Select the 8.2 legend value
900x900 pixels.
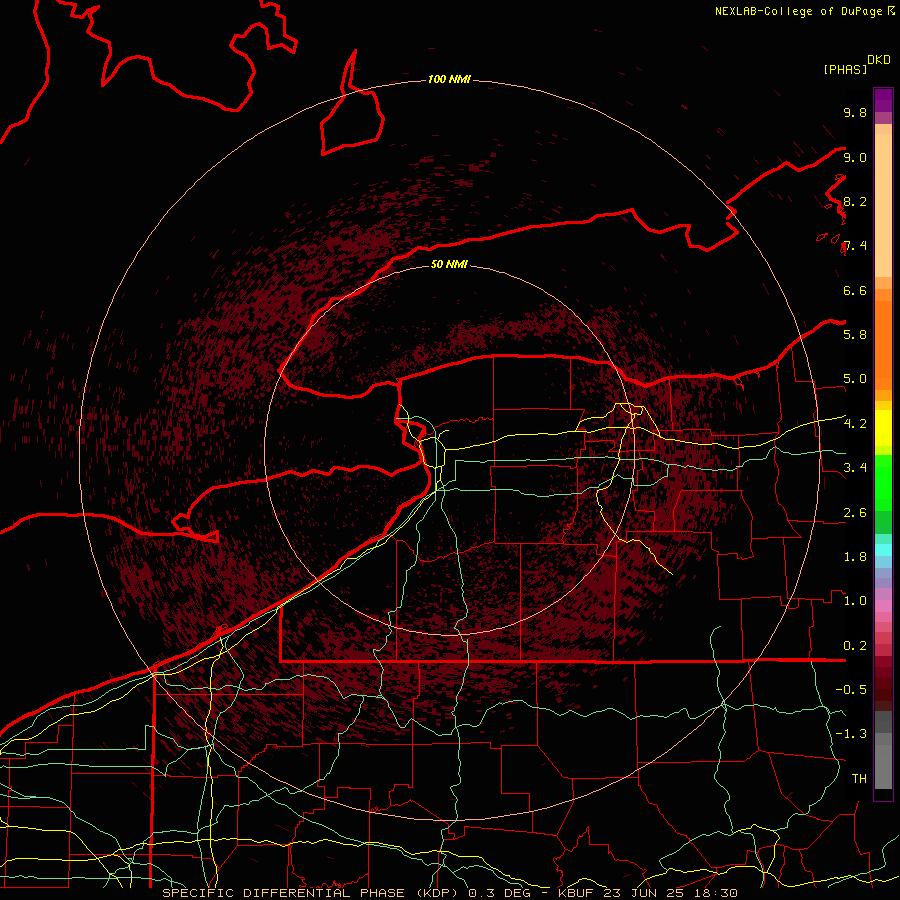[855, 201]
